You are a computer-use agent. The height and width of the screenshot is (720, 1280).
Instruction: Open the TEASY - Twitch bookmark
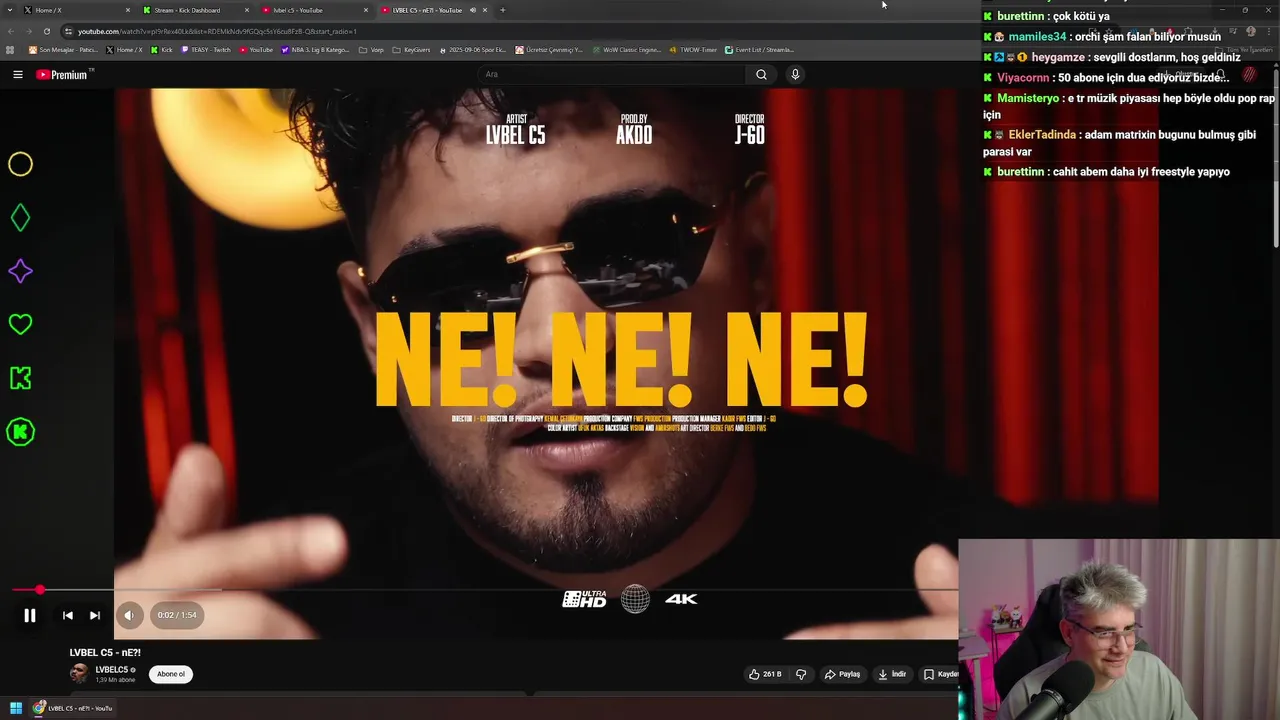[x=206, y=50]
